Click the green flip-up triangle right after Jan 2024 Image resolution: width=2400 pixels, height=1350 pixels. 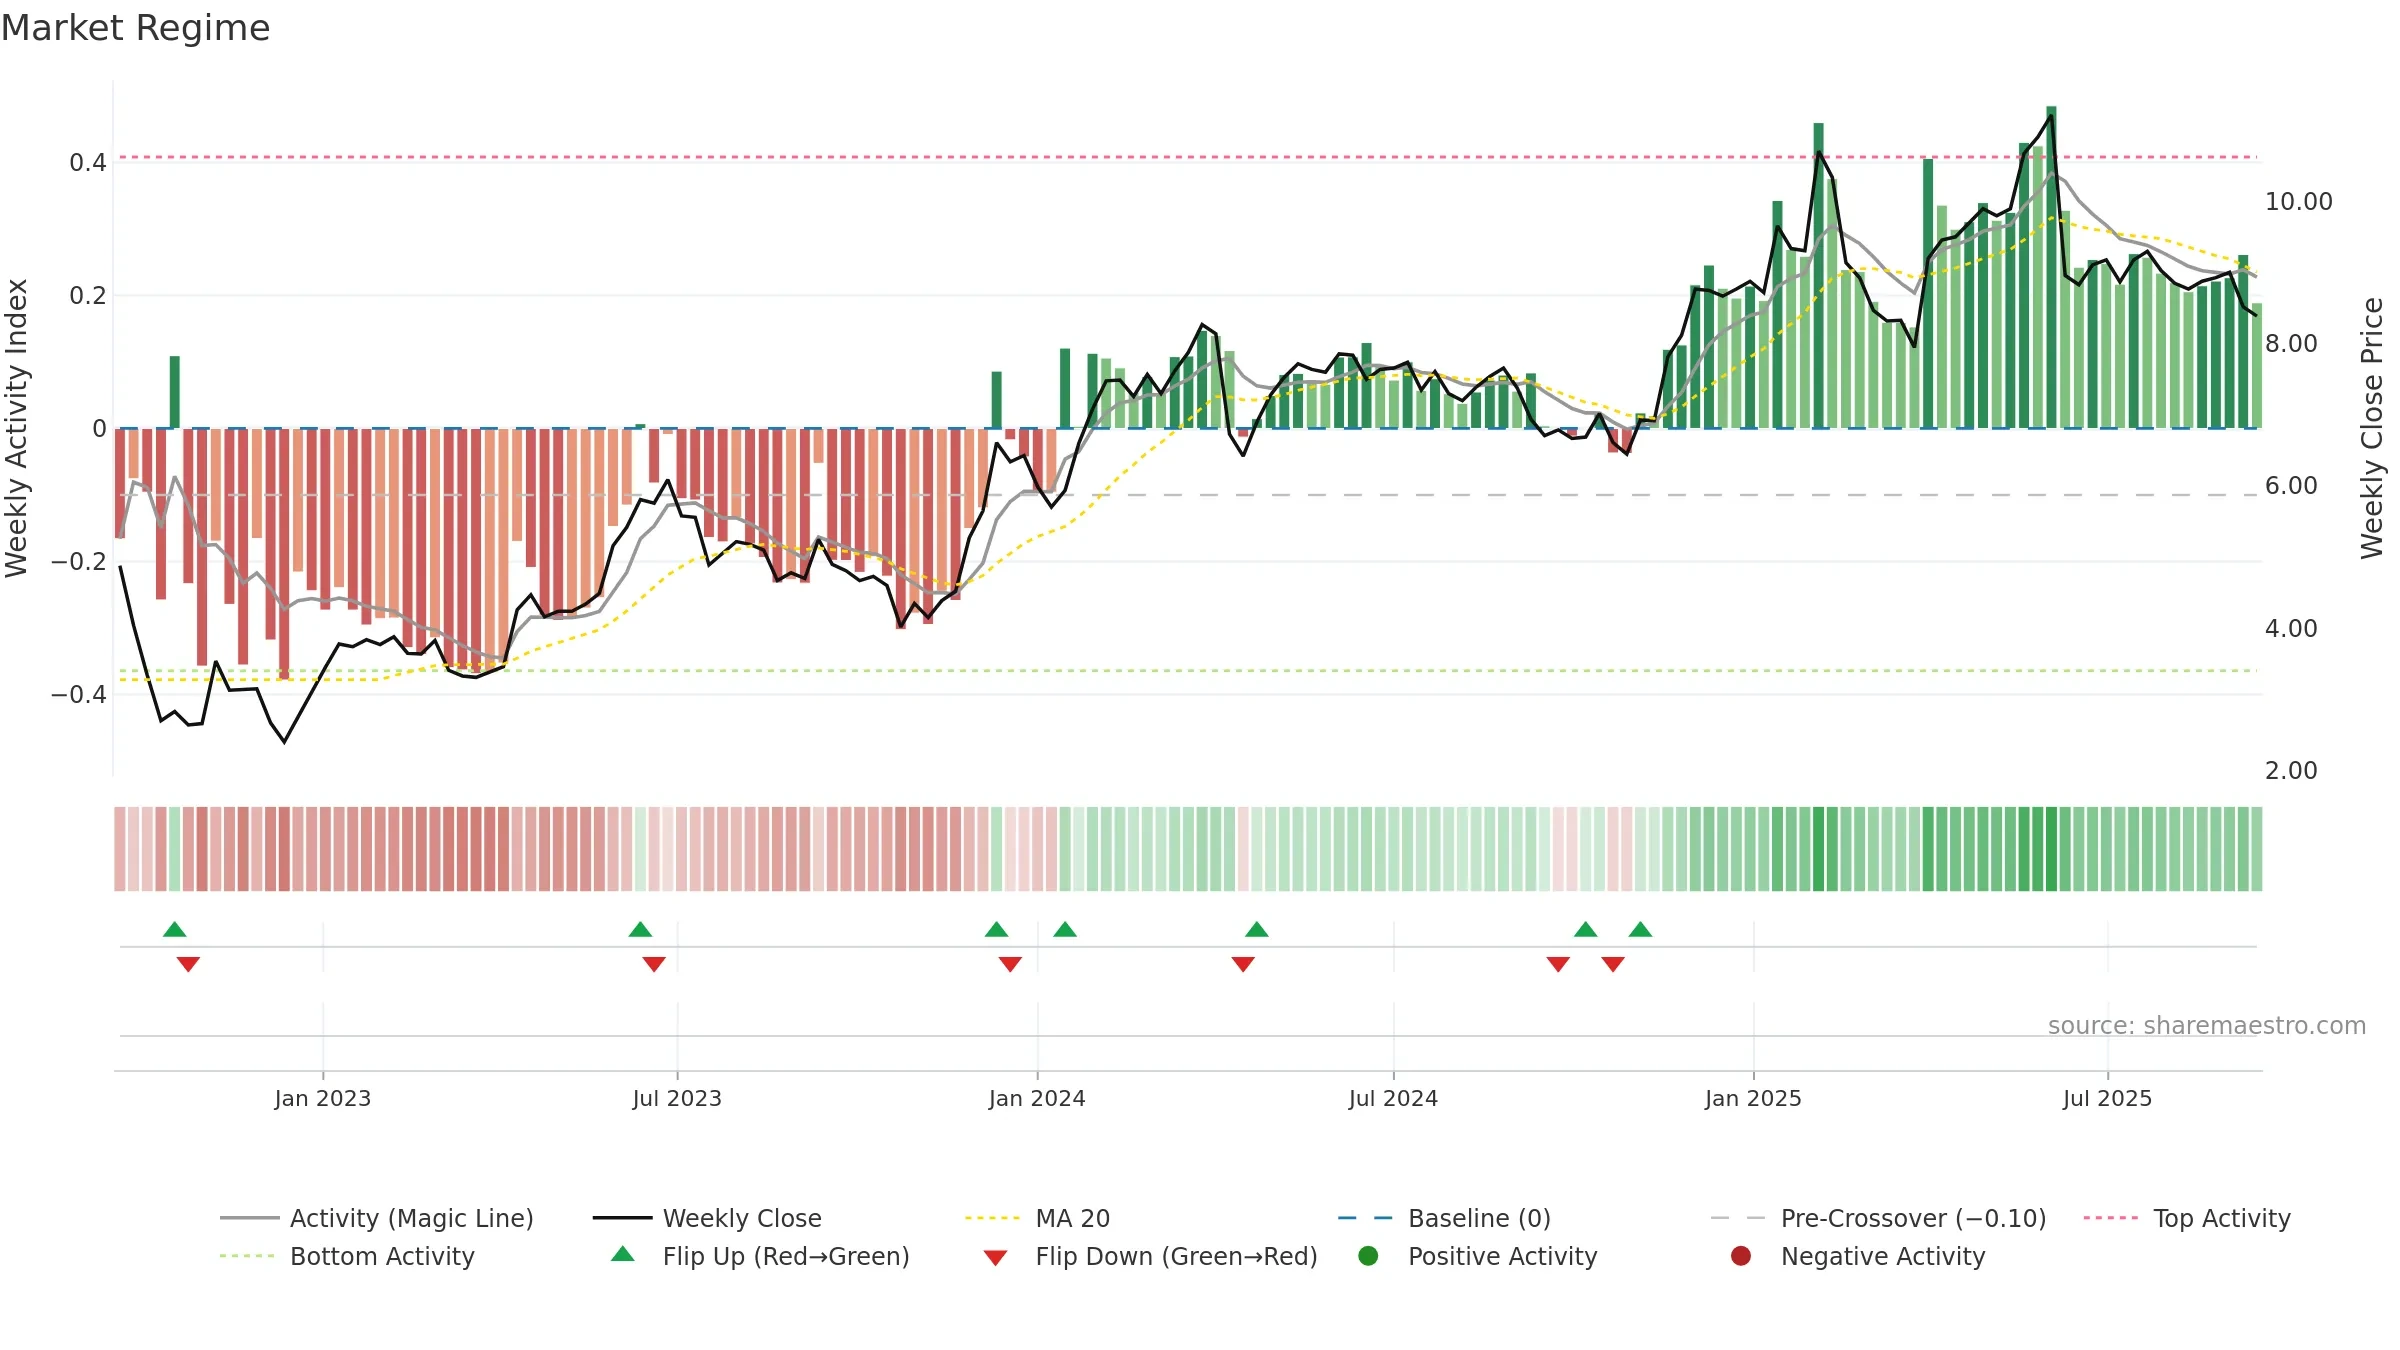(1065, 930)
